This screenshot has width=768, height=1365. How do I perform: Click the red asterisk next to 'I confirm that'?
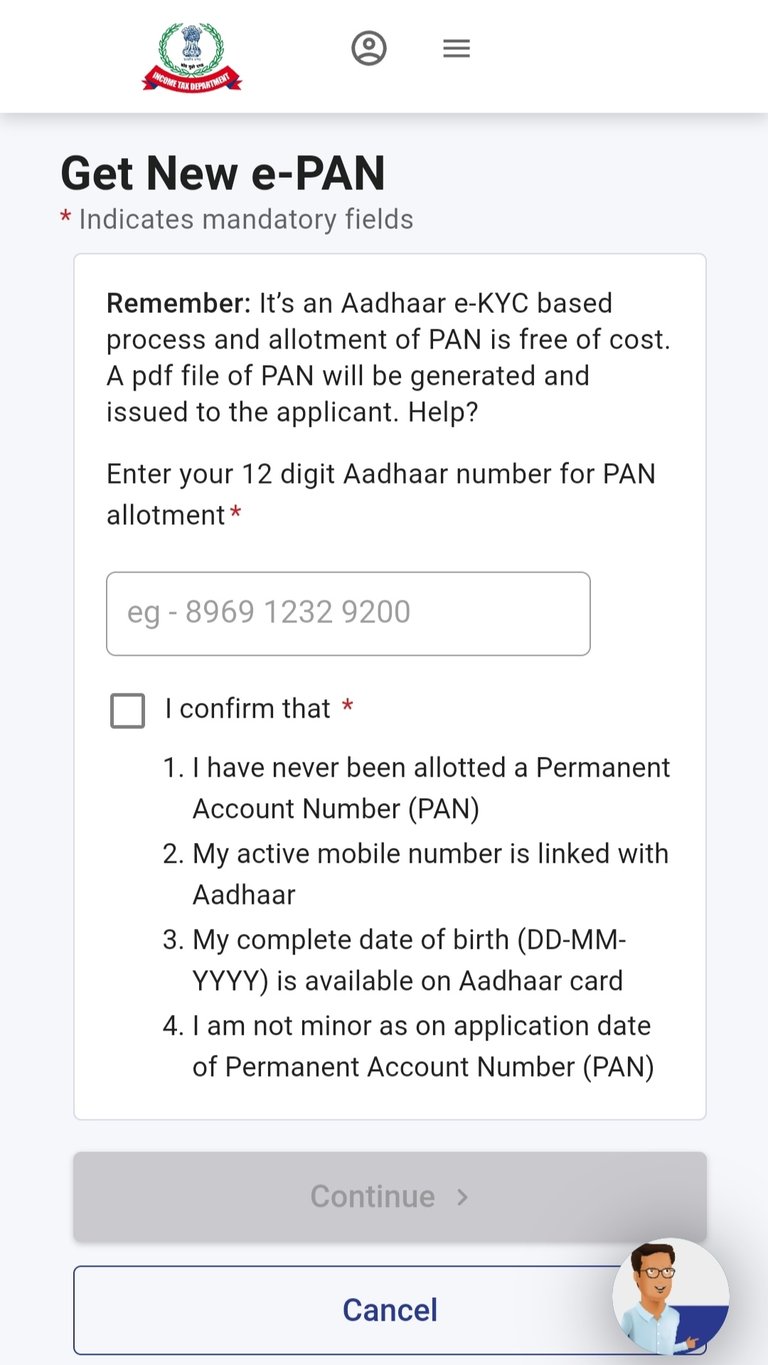[x=347, y=707]
